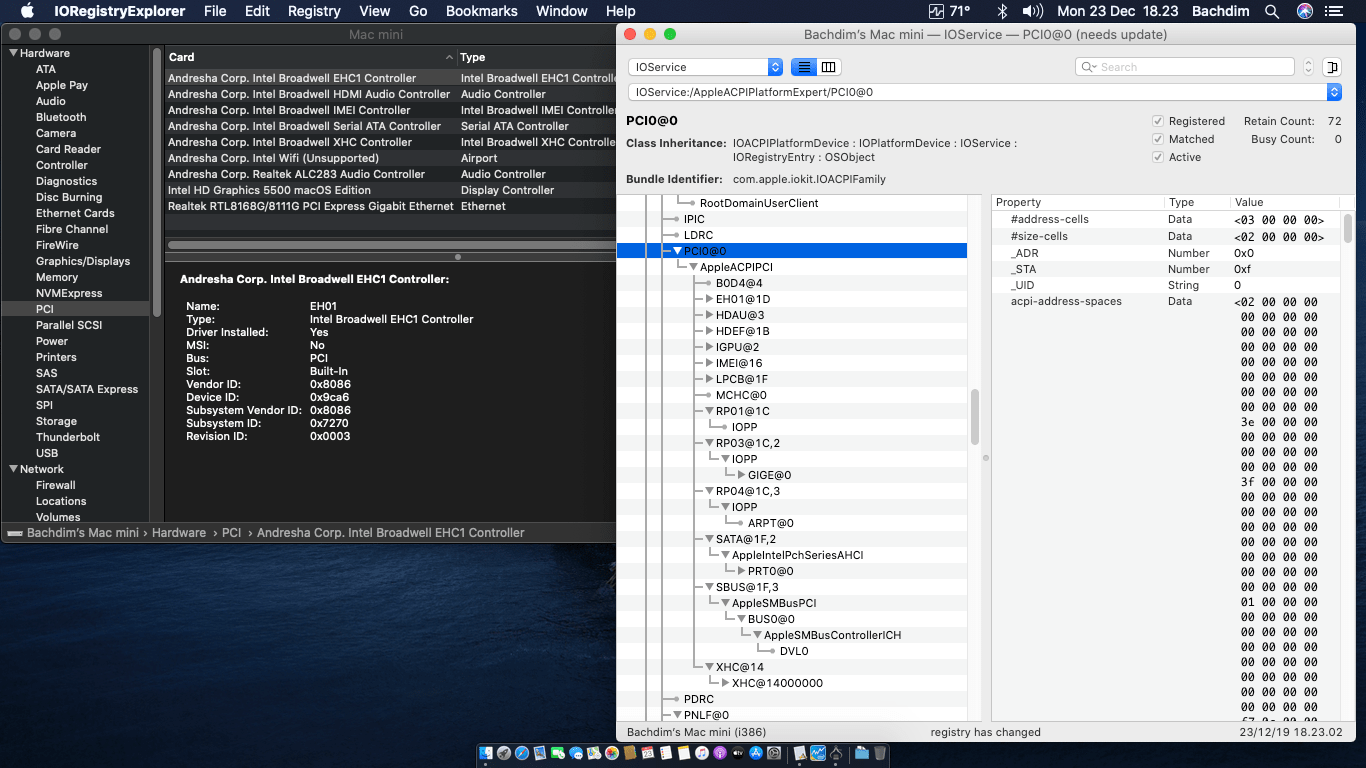
Task: Open the Music app in the Dock
Action: coord(702,753)
